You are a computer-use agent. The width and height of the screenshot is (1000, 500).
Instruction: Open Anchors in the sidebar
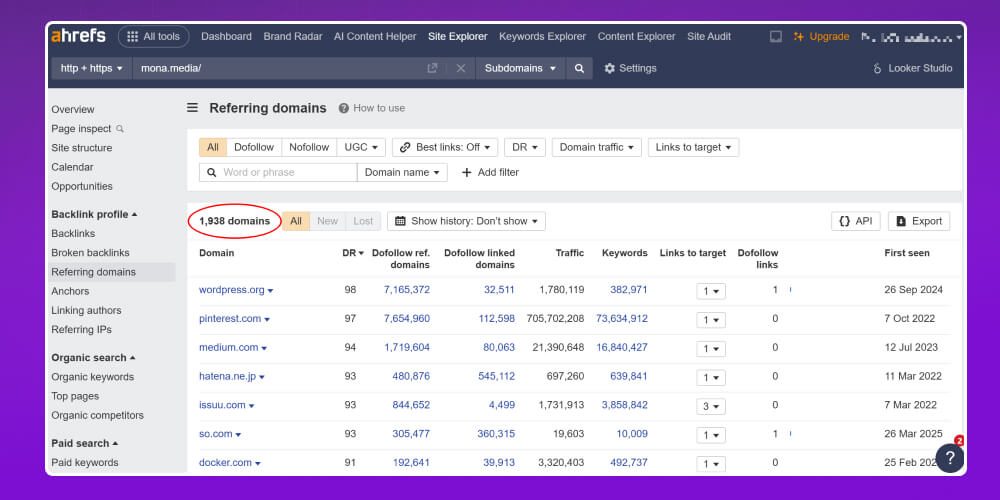(70, 291)
